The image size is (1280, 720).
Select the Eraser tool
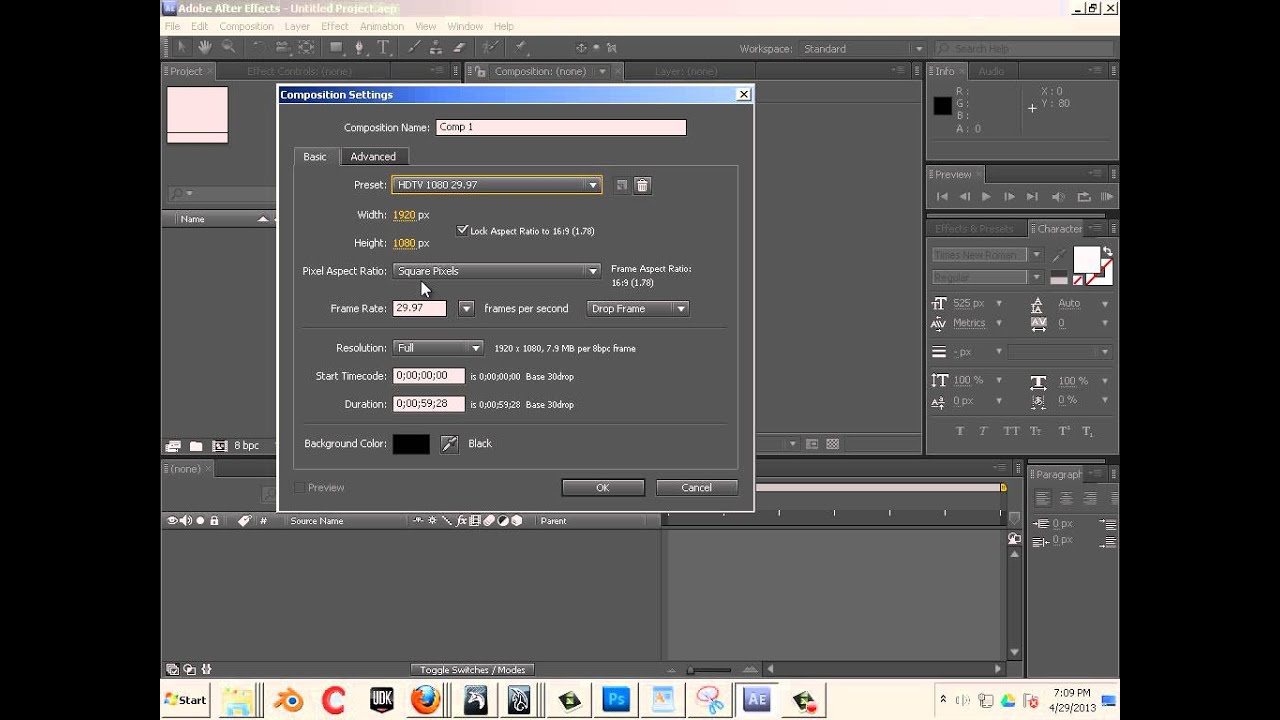[x=459, y=48]
